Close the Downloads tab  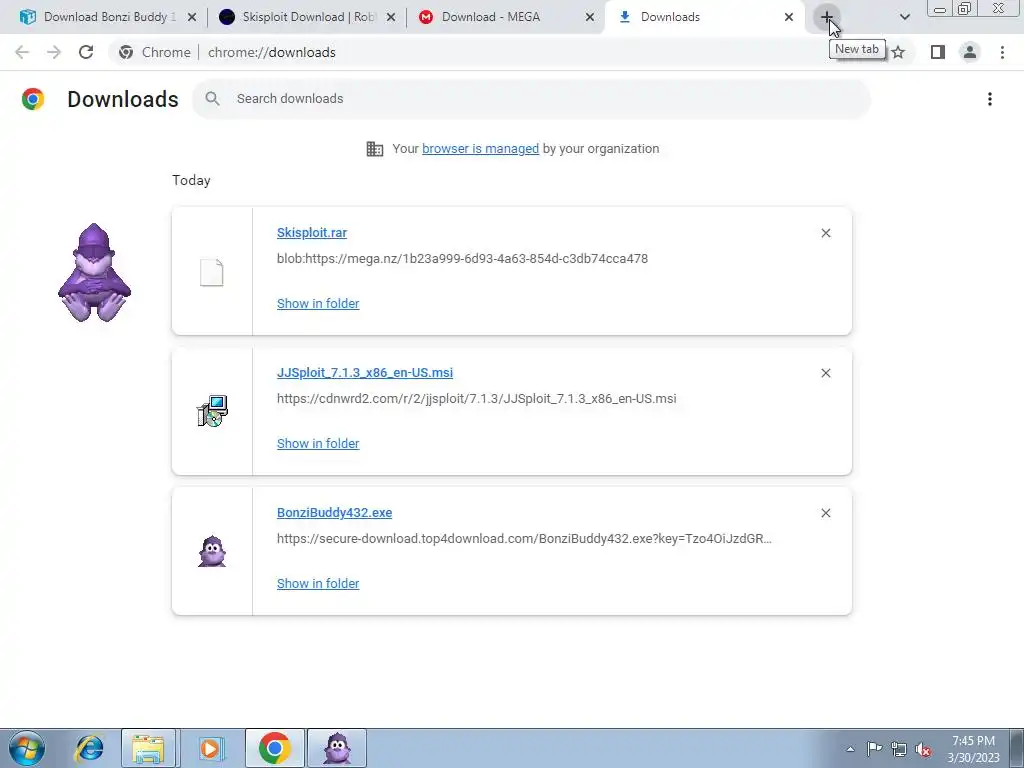point(789,18)
